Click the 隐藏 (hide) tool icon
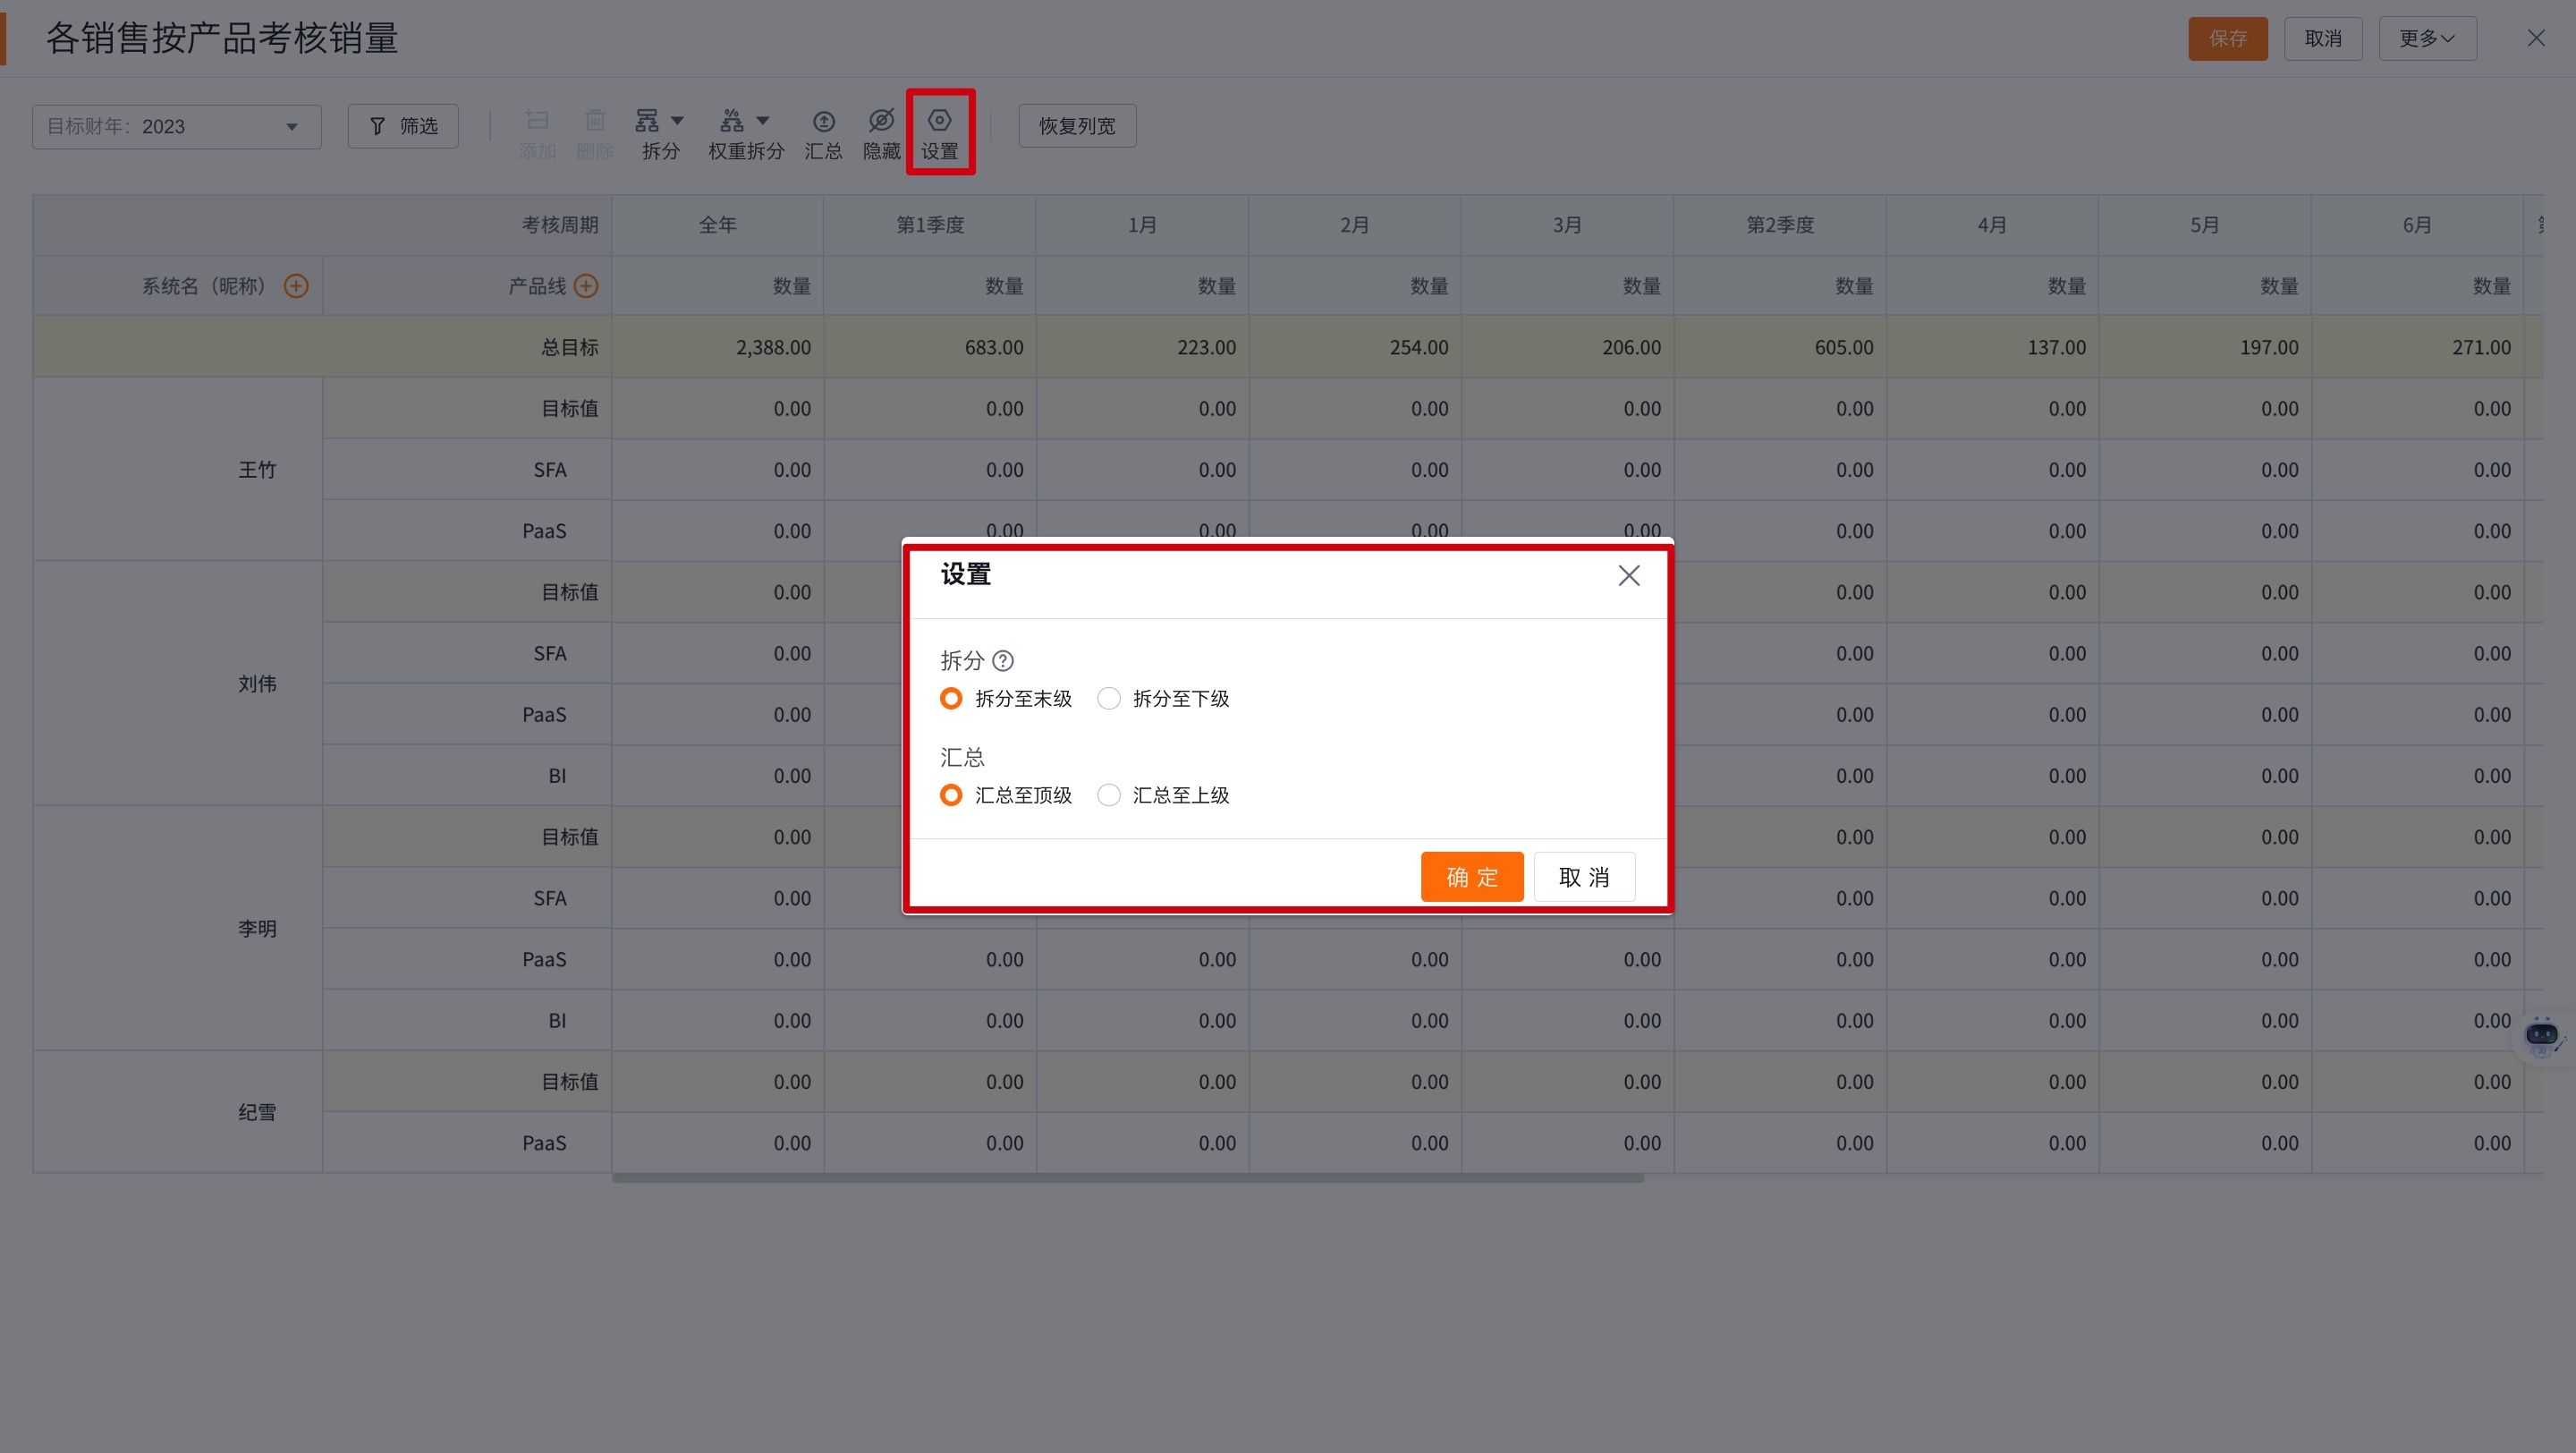2576x1453 pixels. point(879,132)
